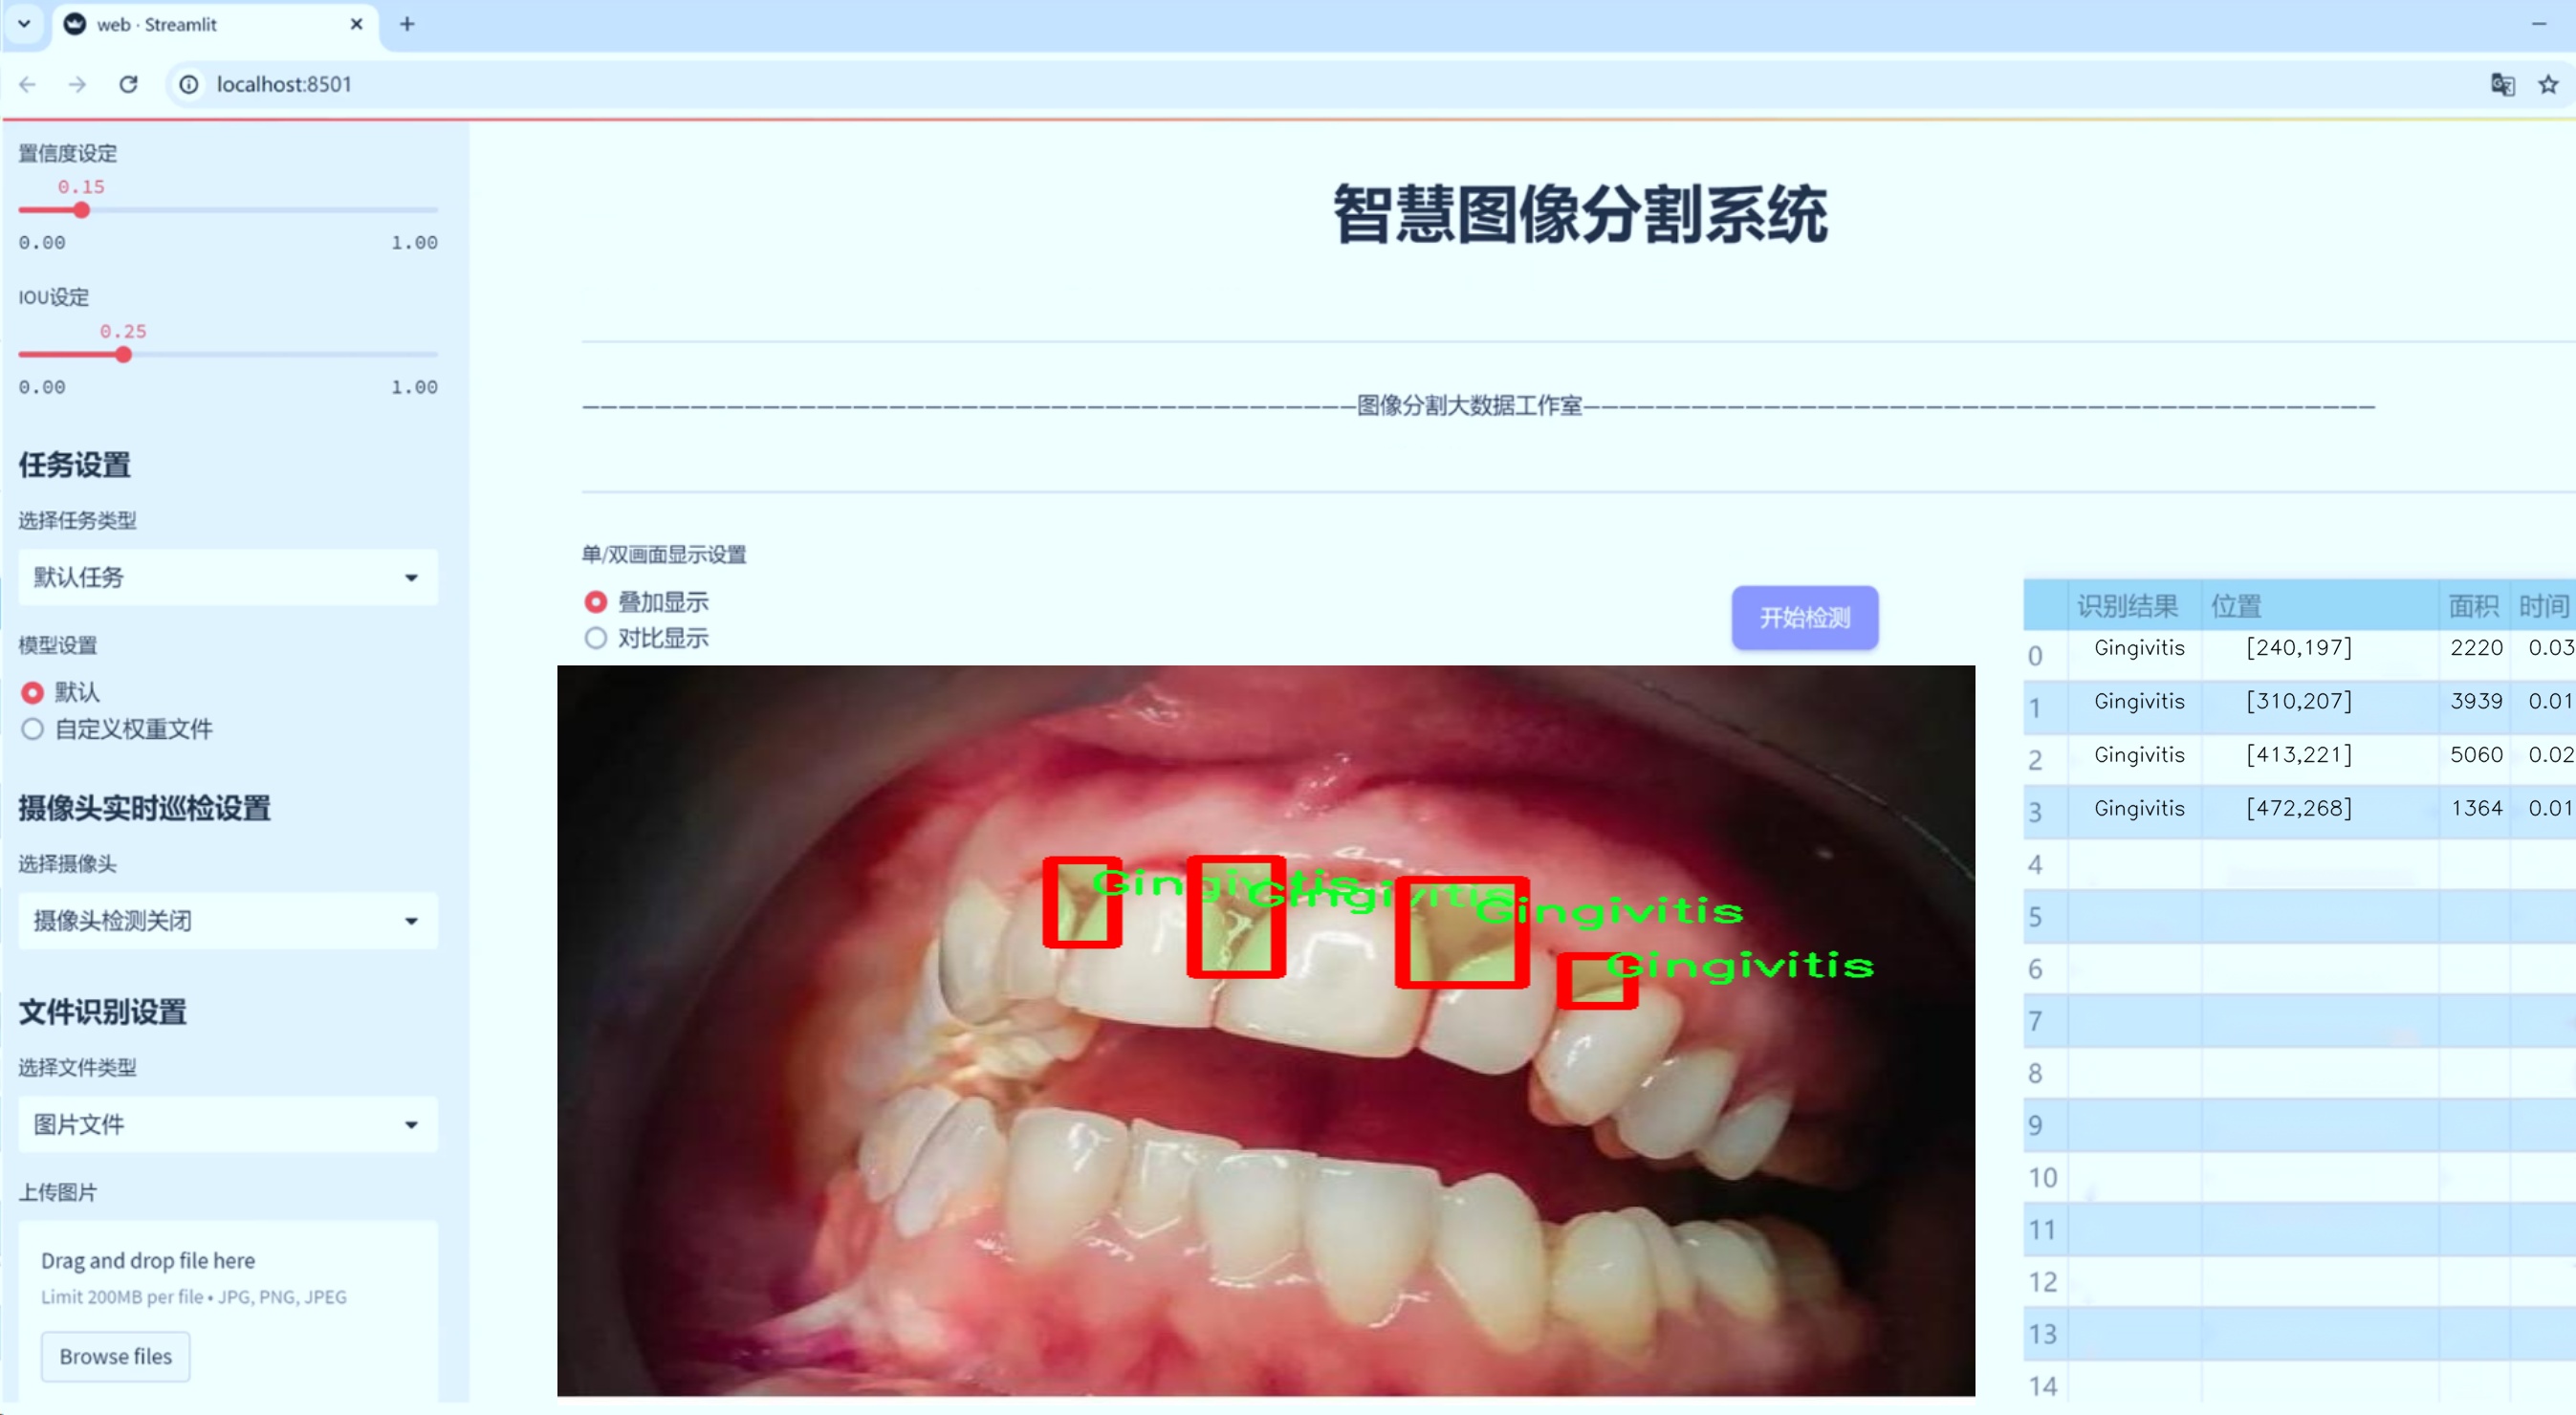
Task: Expand the 默认任务 task type dropdown
Action: tap(228, 577)
